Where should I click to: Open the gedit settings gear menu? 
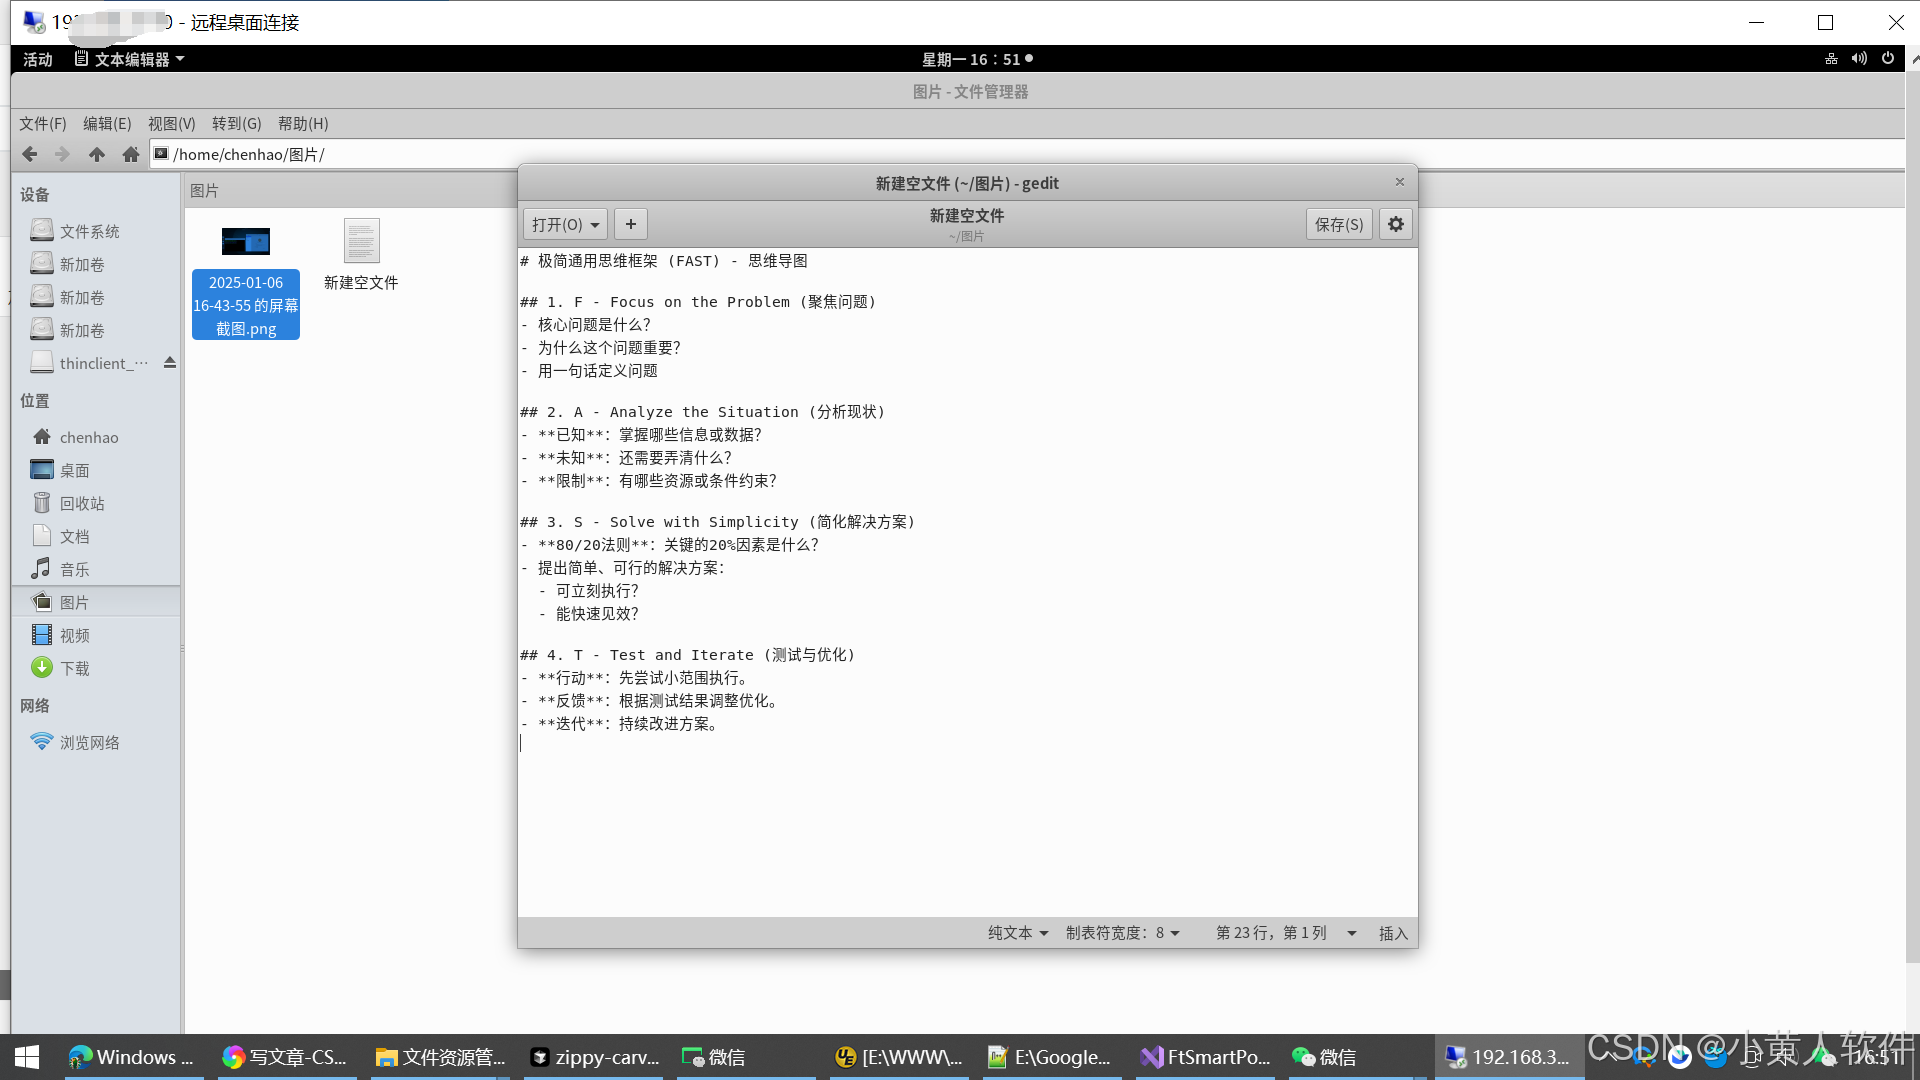point(1396,224)
